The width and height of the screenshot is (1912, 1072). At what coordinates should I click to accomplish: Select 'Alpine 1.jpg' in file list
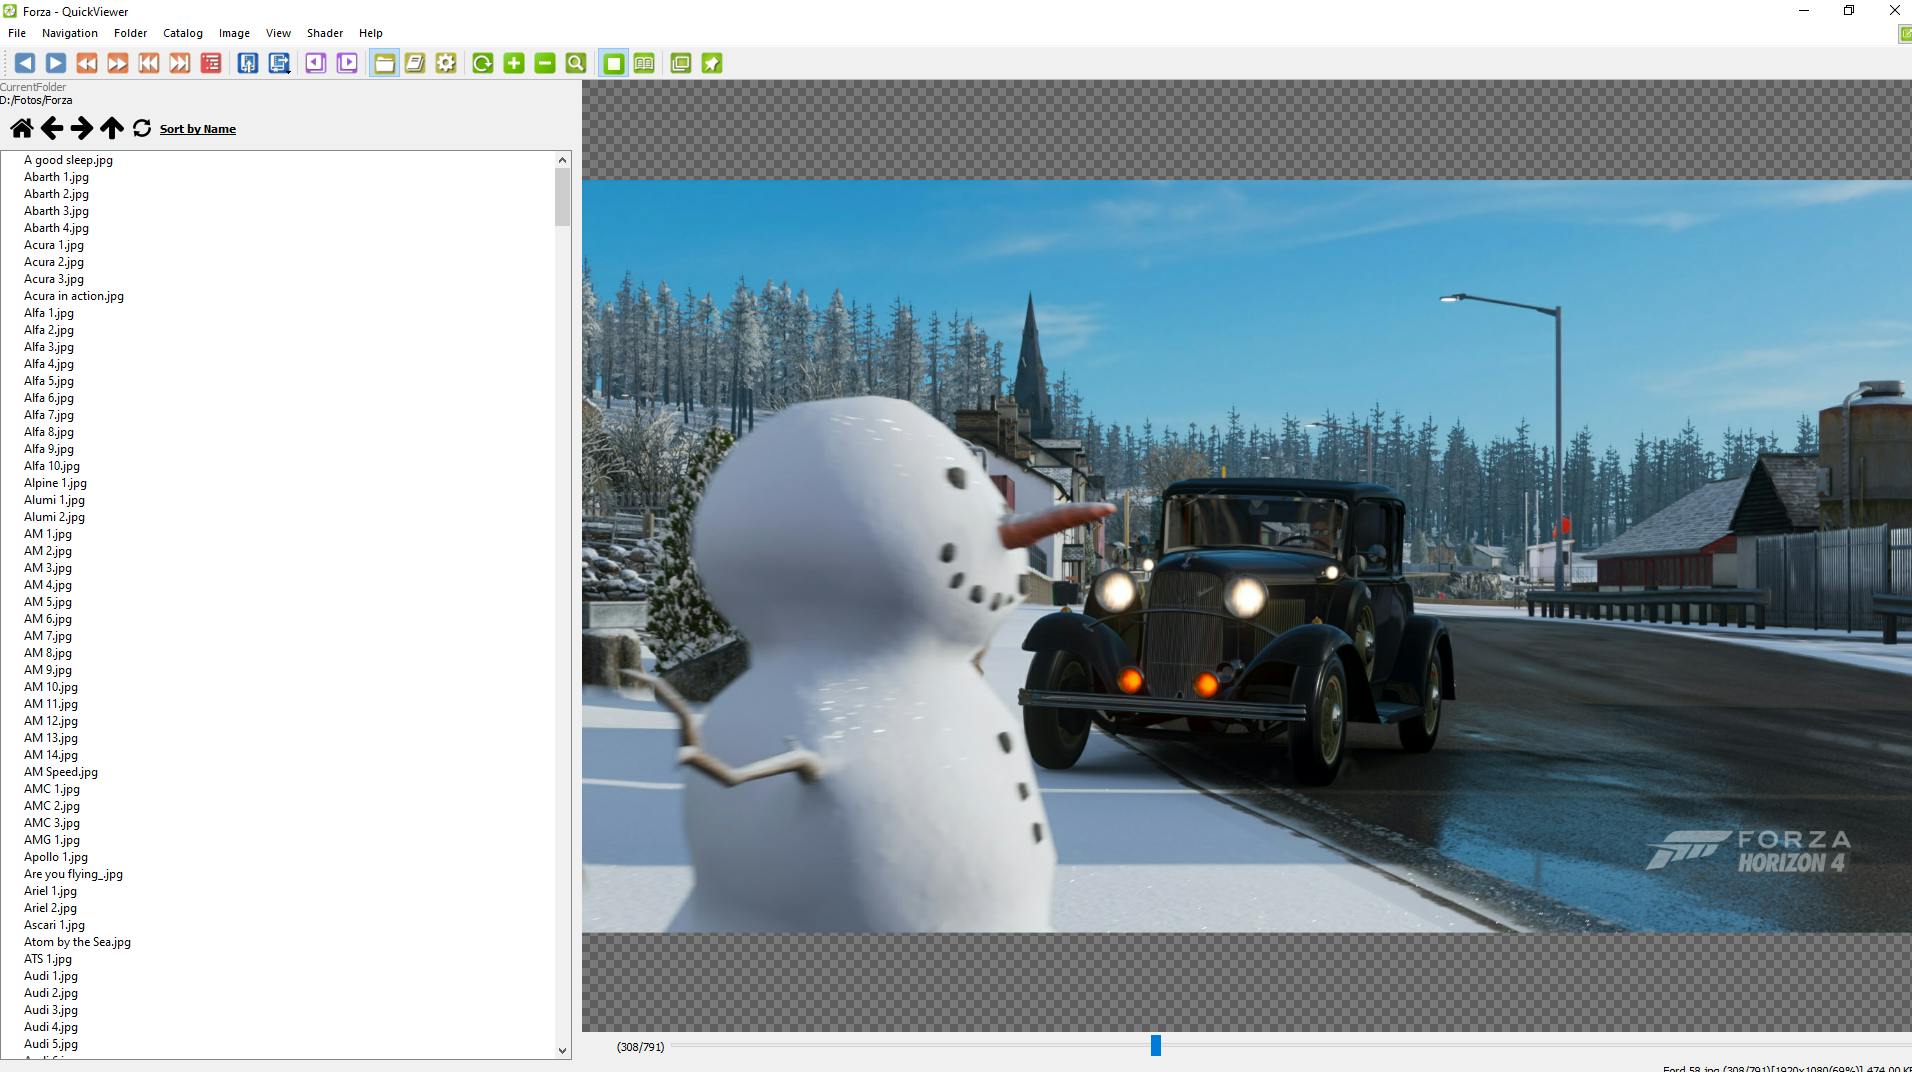(55, 483)
